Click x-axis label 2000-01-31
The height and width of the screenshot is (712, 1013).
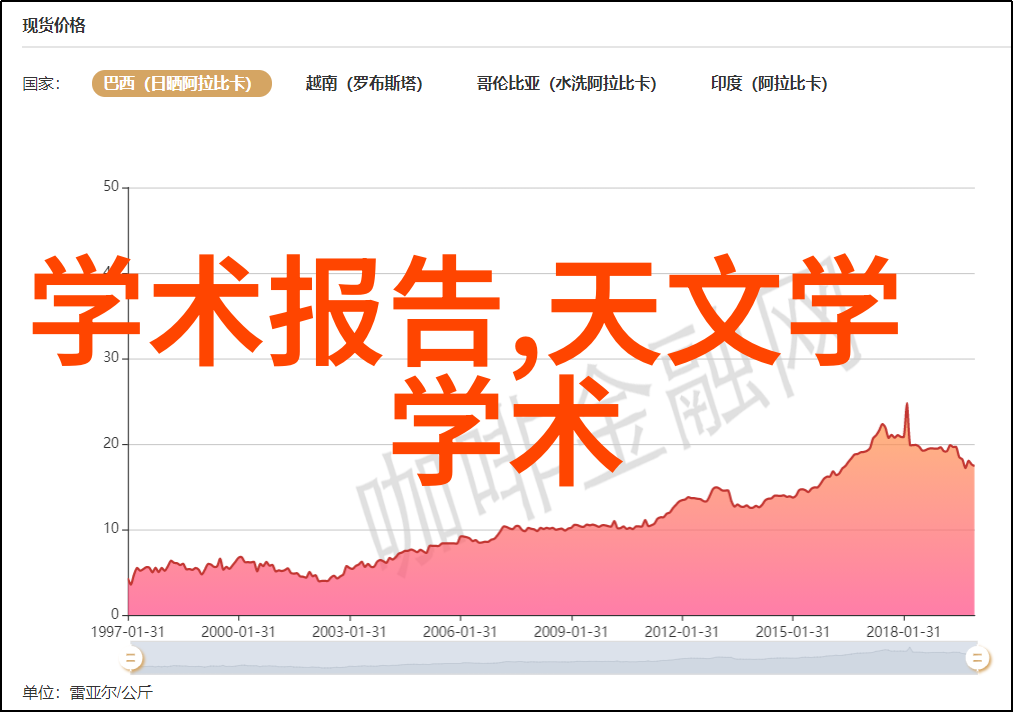[x=238, y=632]
